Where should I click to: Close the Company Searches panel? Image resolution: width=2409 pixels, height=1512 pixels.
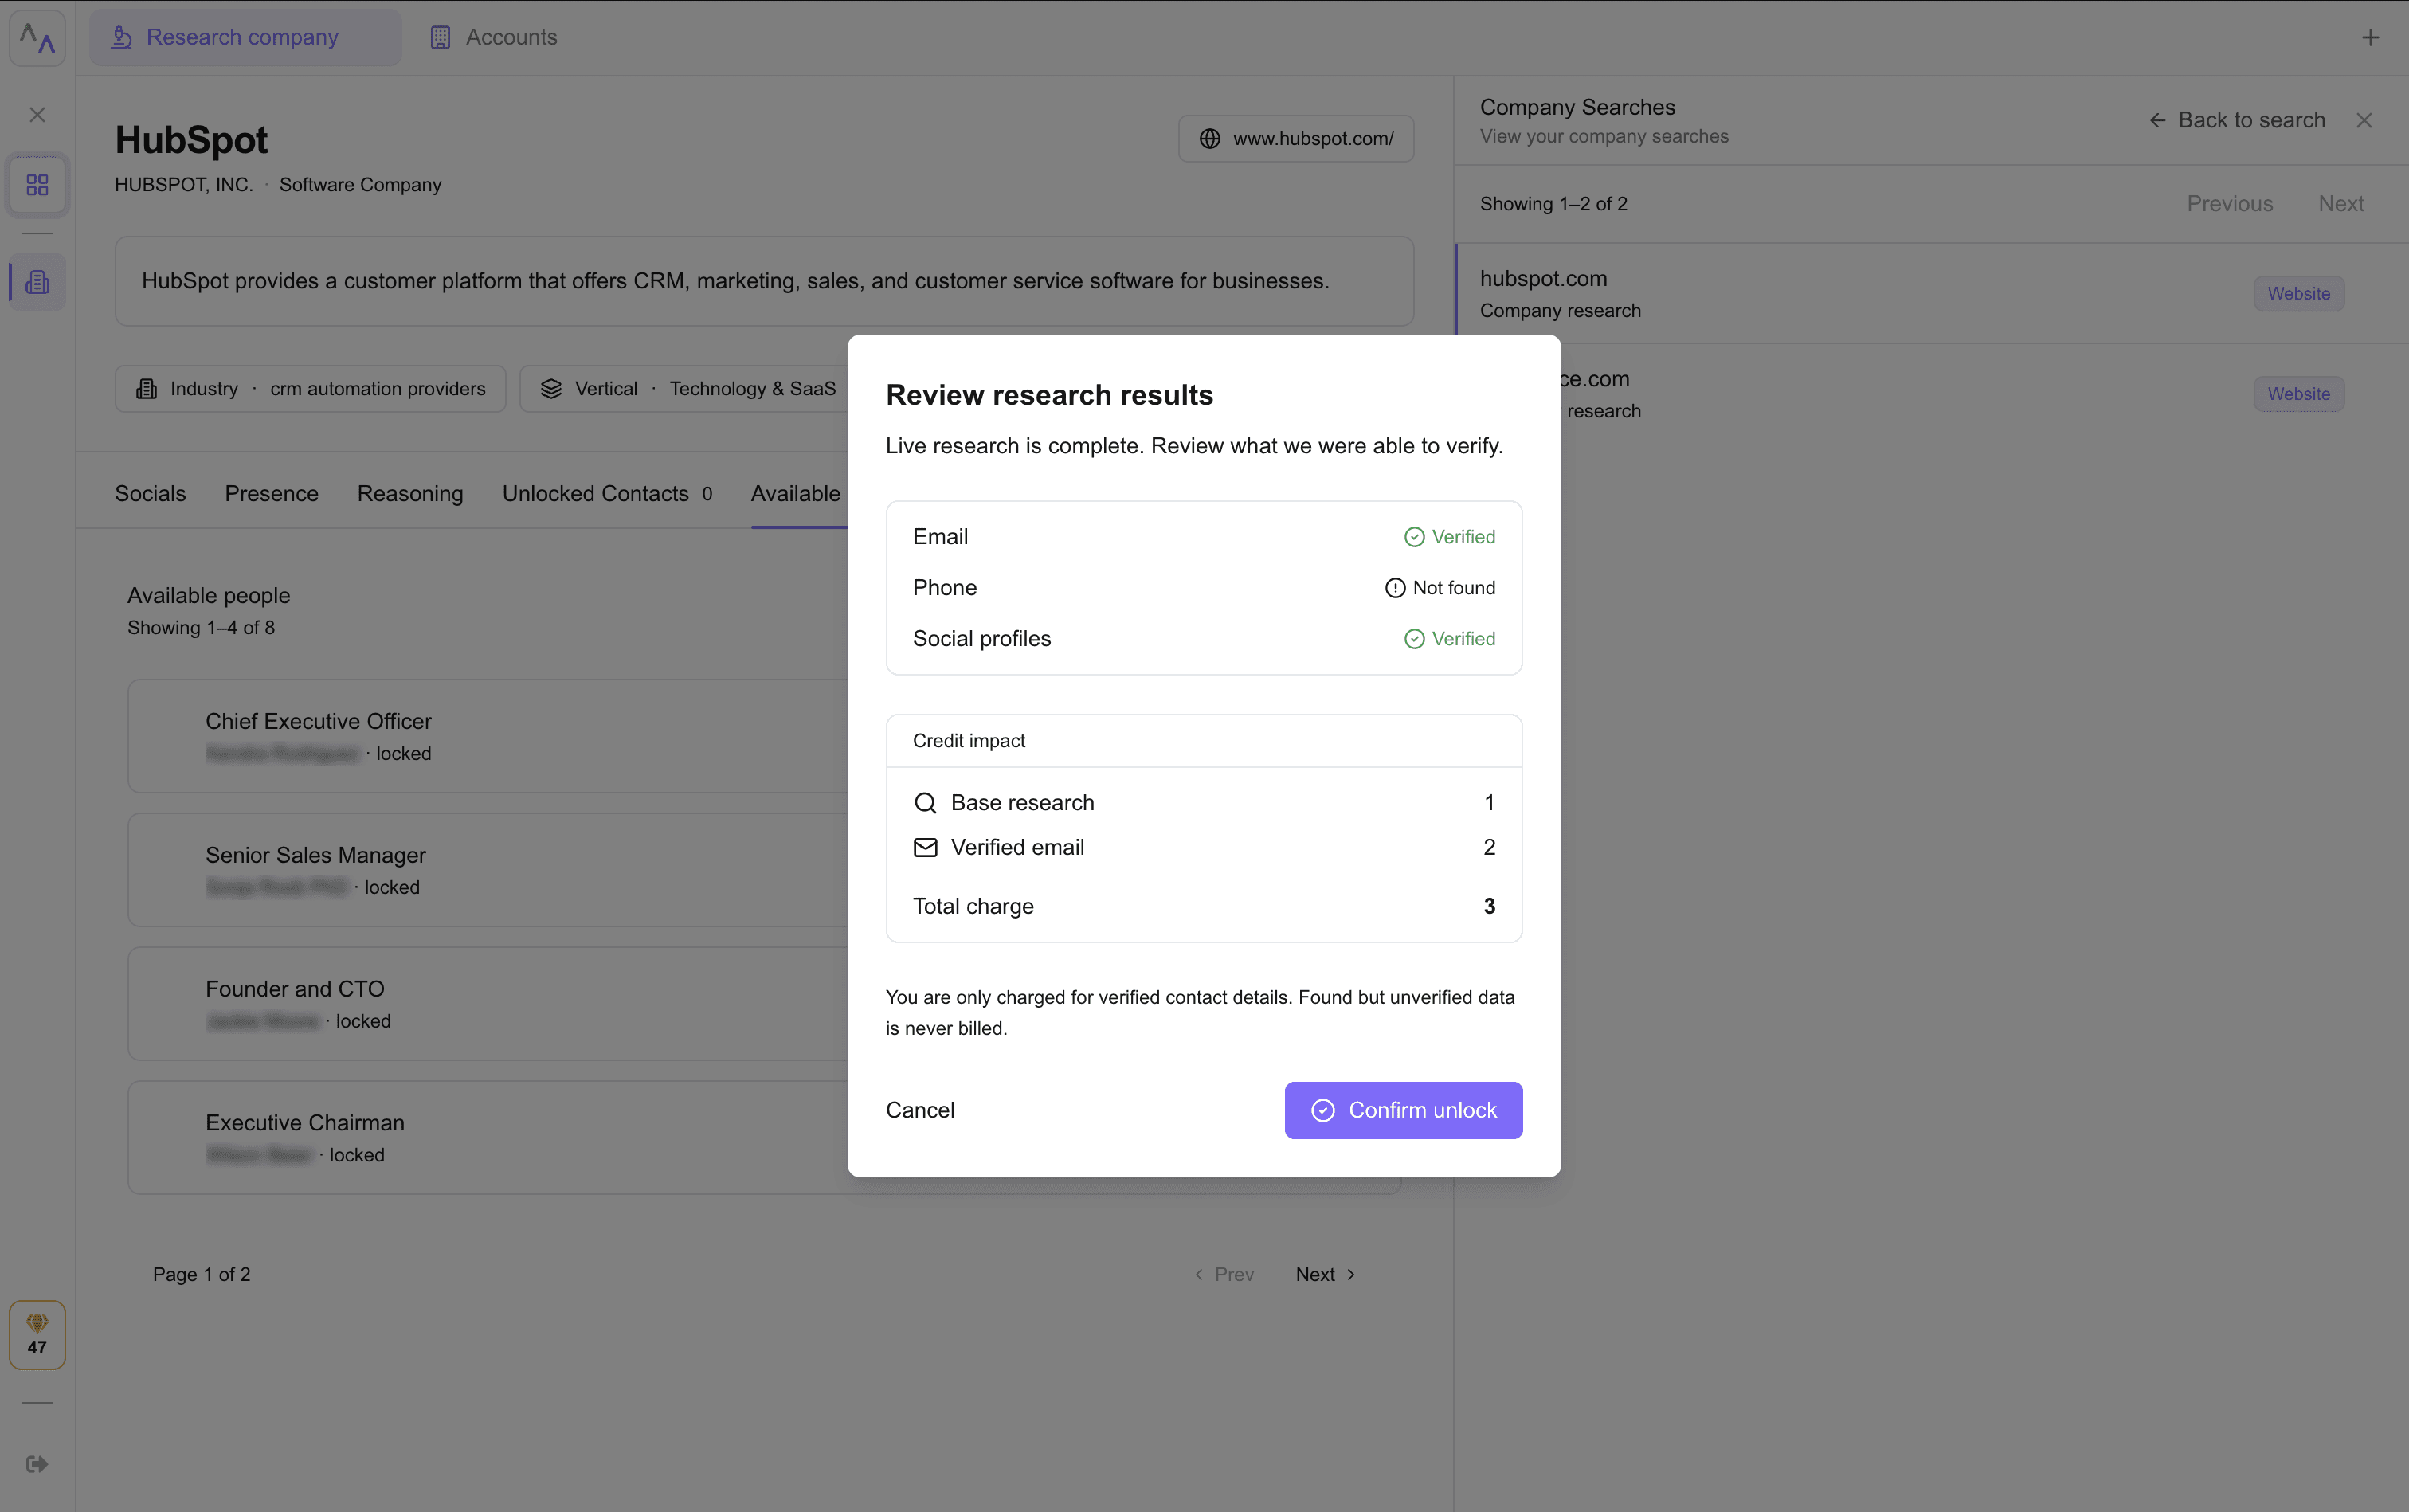[x=2364, y=120]
